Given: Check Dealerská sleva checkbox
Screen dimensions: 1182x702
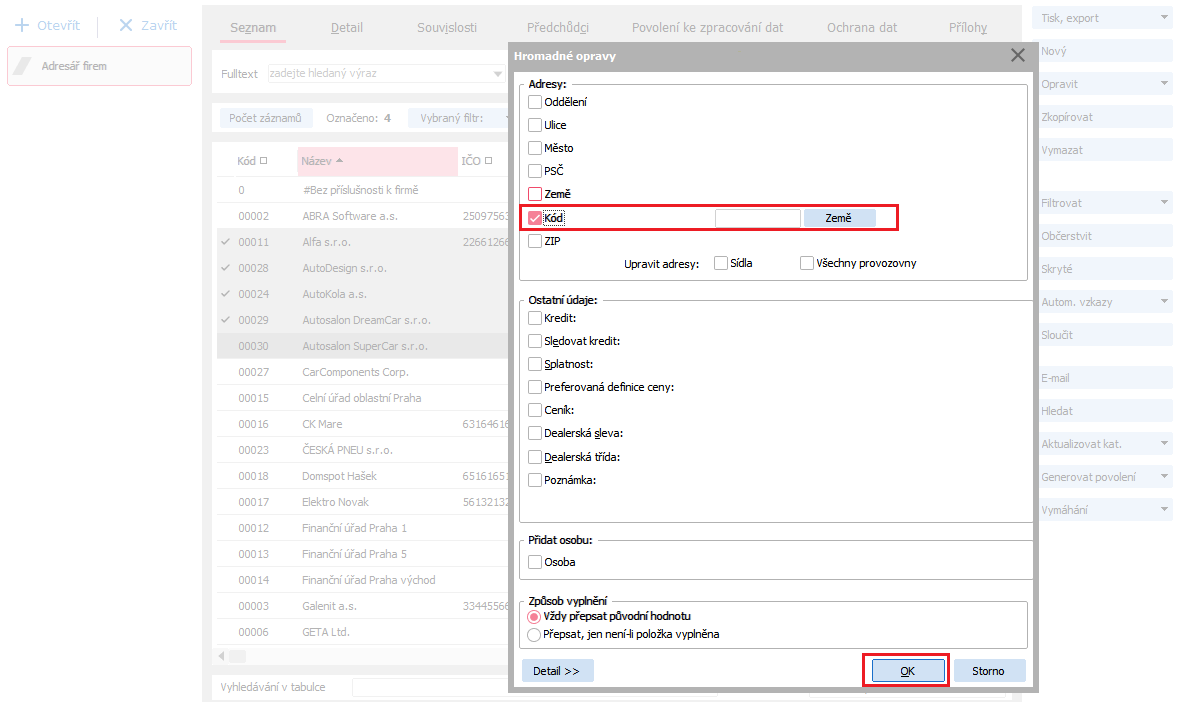Looking at the screenshot, I should 534,434.
